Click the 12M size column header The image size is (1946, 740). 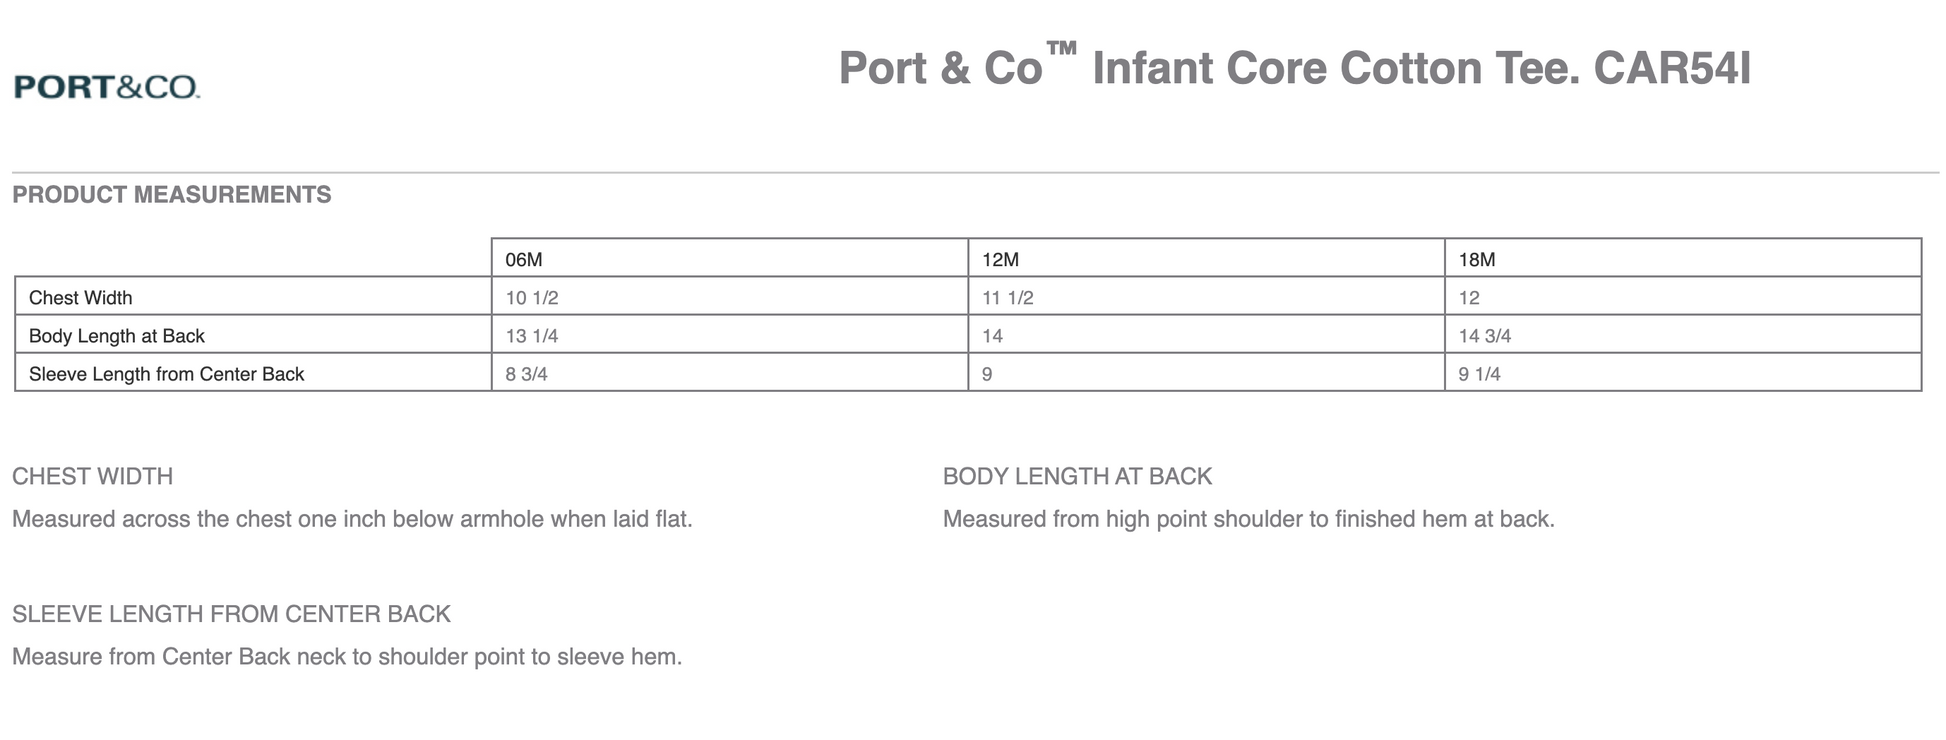(1000, 260)
